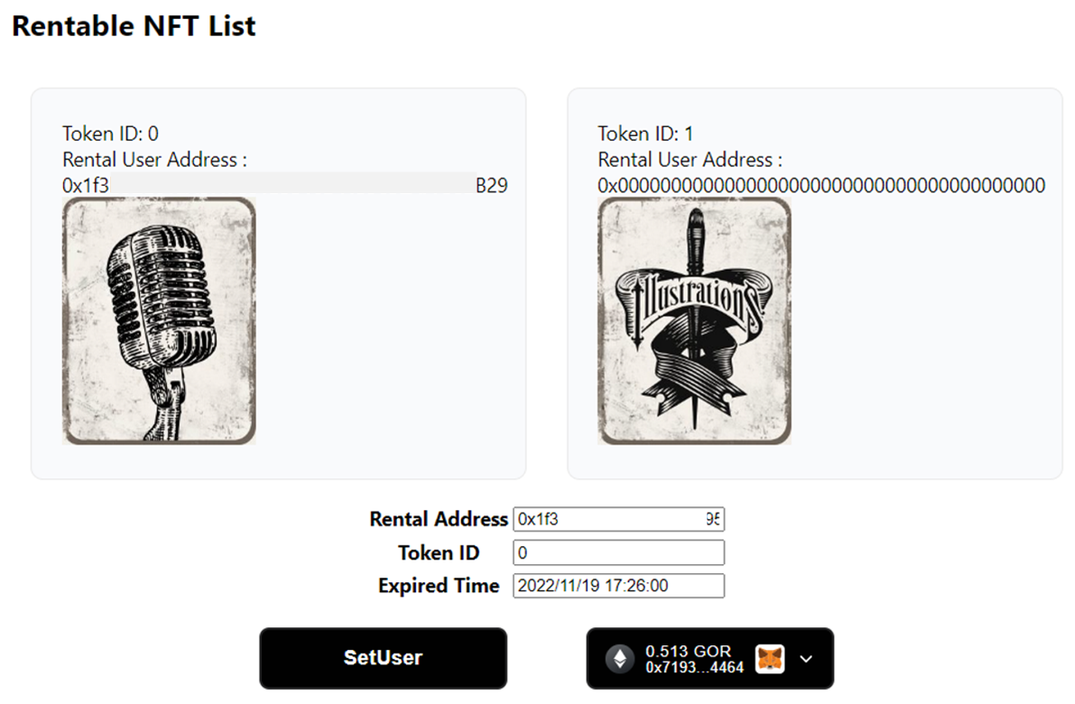Screen dimensions: 1075x704
Task: Click the Rentable NFT List heading
Action: click(x=134, y=26)
